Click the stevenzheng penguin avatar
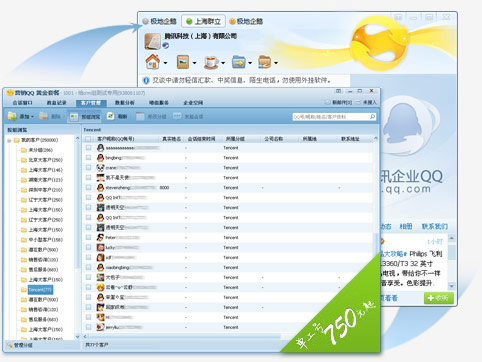Image resolution: width=482 pixels, height=362 pixels. pos(100,188)
